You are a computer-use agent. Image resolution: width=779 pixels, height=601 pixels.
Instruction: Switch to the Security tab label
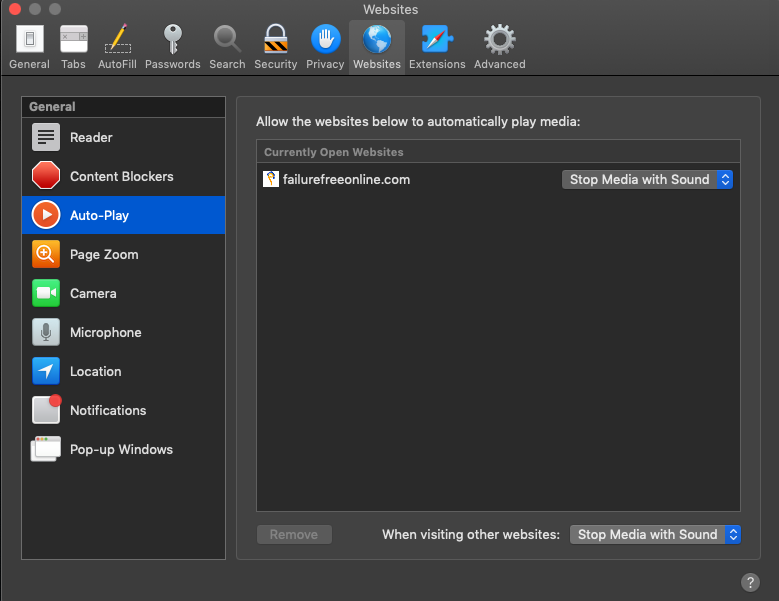276,64
